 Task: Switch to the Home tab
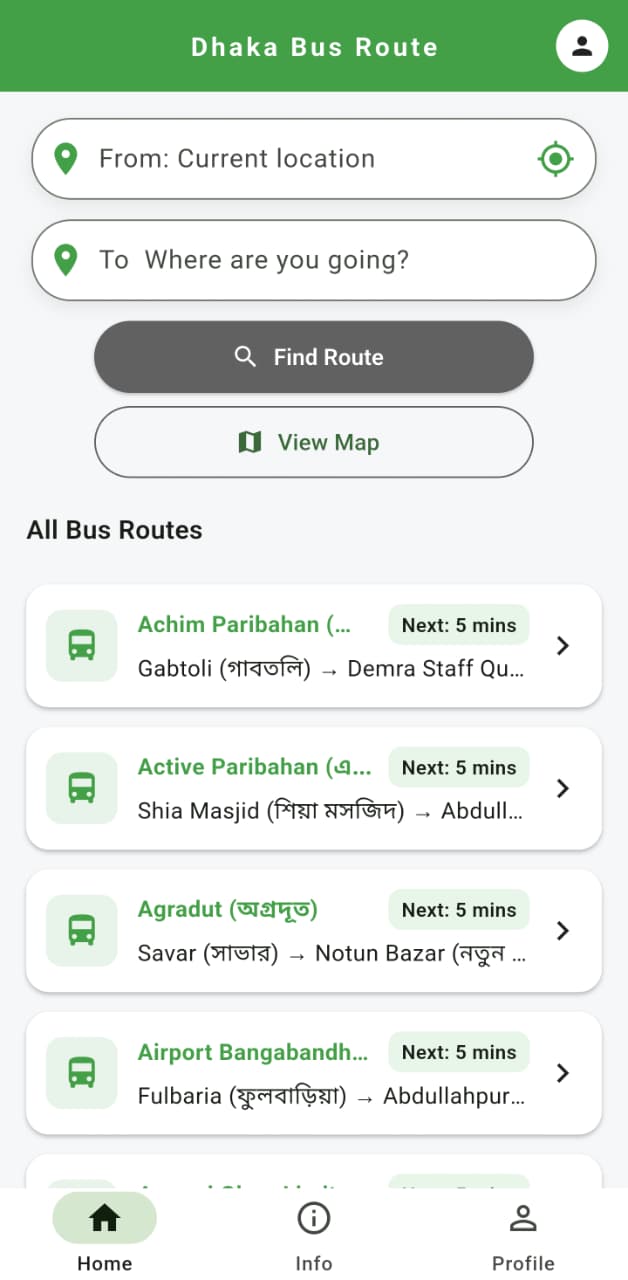pyautogui.click(x=104, y=1218)
